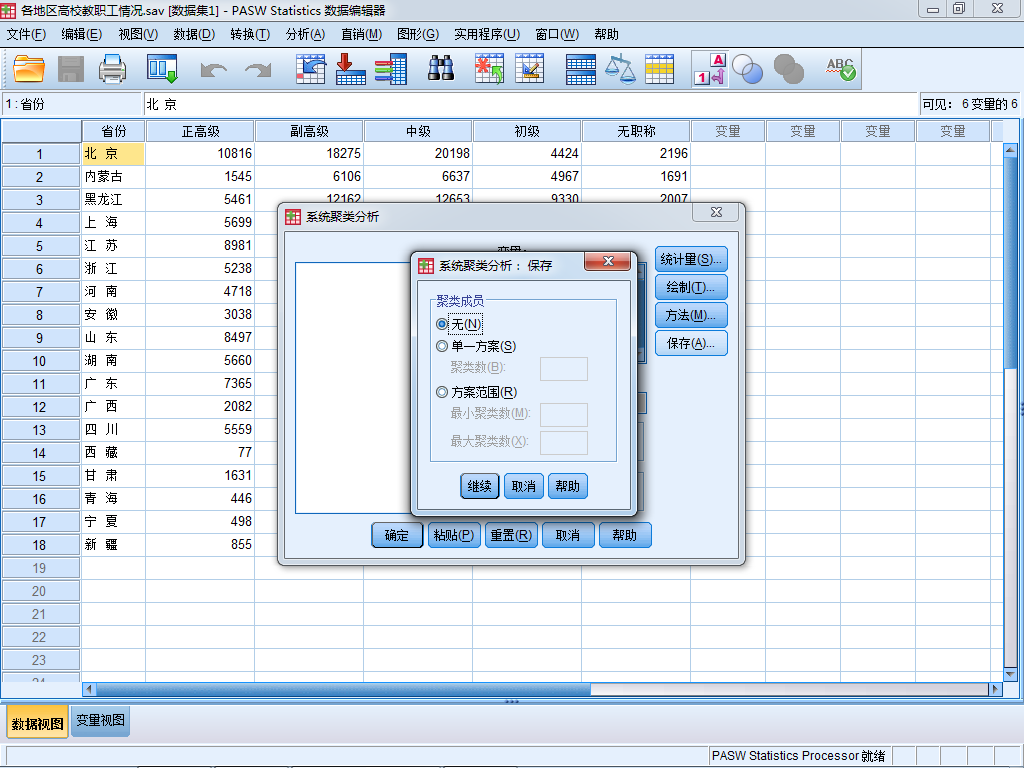Screen dimensions: 1024x768
Task: Switch to the 变量视图 tab
Action: 101,720
